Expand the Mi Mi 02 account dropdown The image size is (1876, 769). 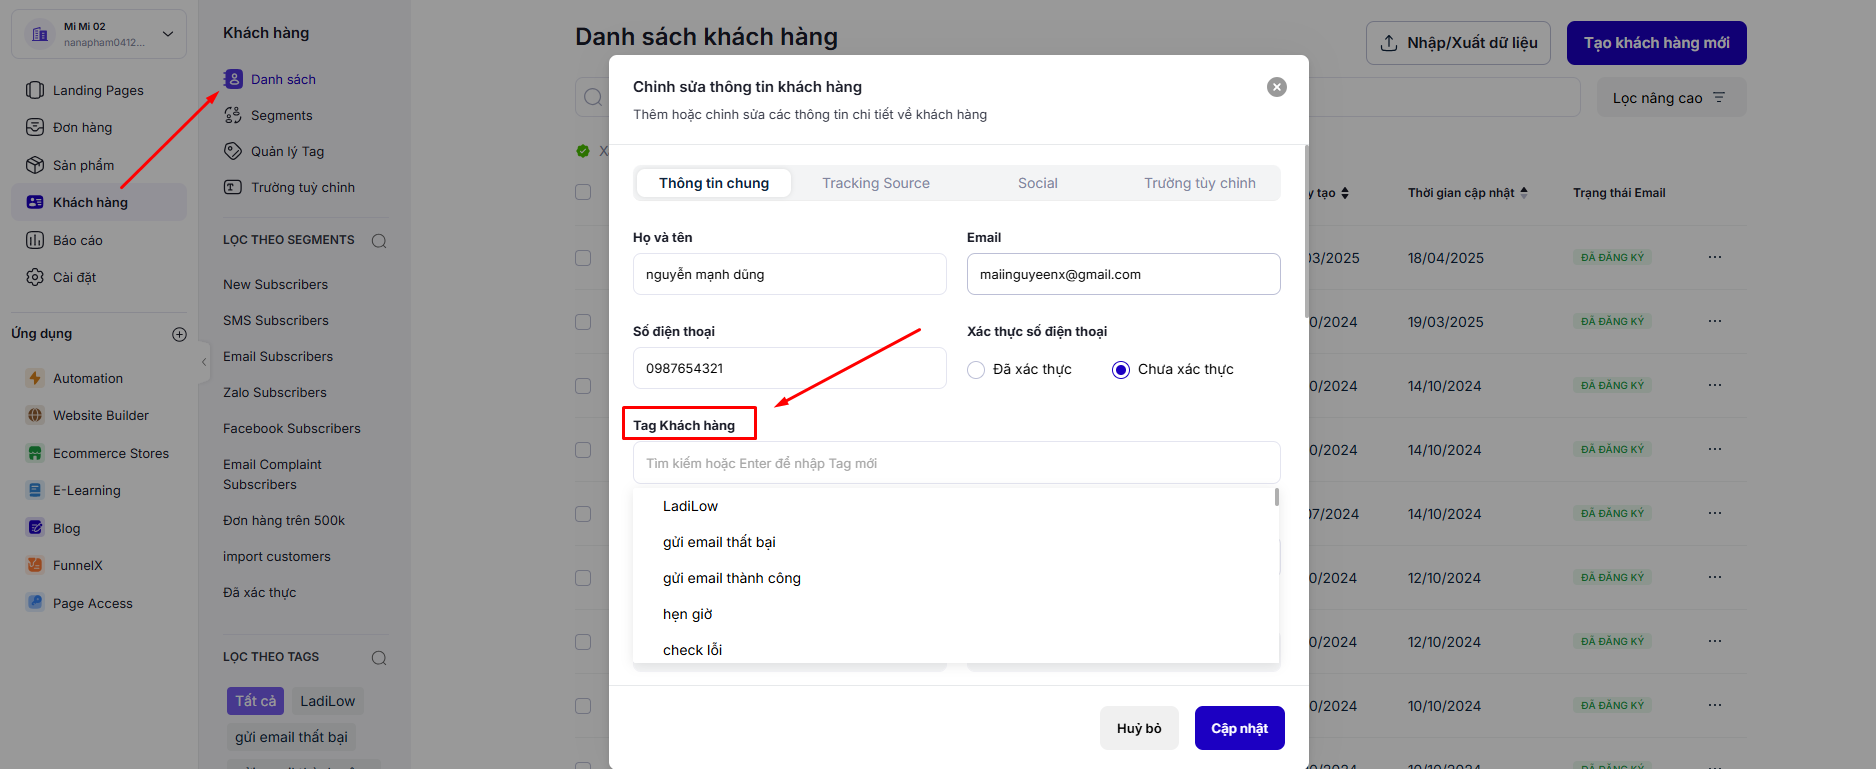click(167, 34)
